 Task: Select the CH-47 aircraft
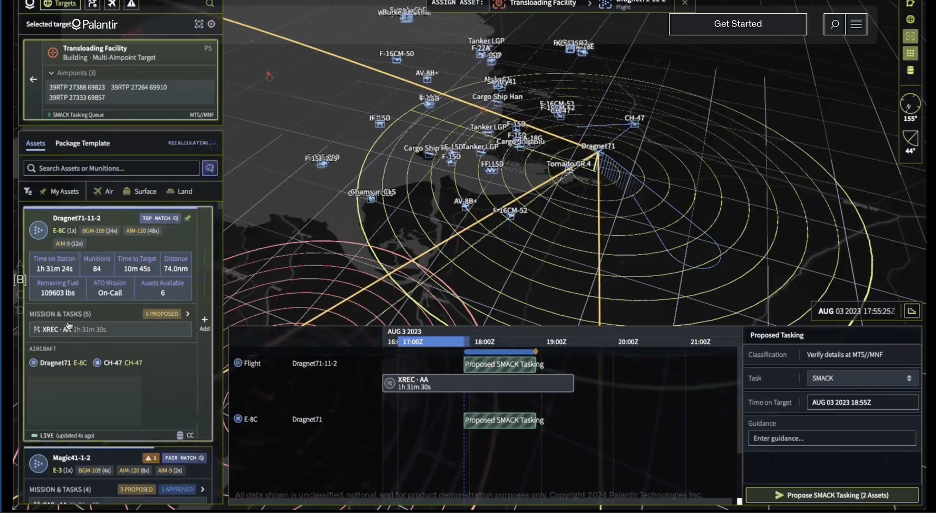[x=118, y=363]
